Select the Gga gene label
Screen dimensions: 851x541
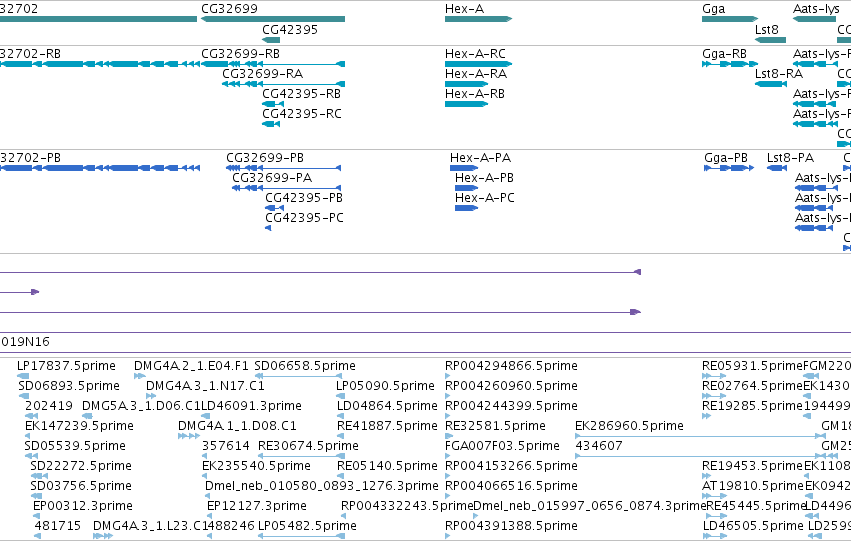point(713,9)
